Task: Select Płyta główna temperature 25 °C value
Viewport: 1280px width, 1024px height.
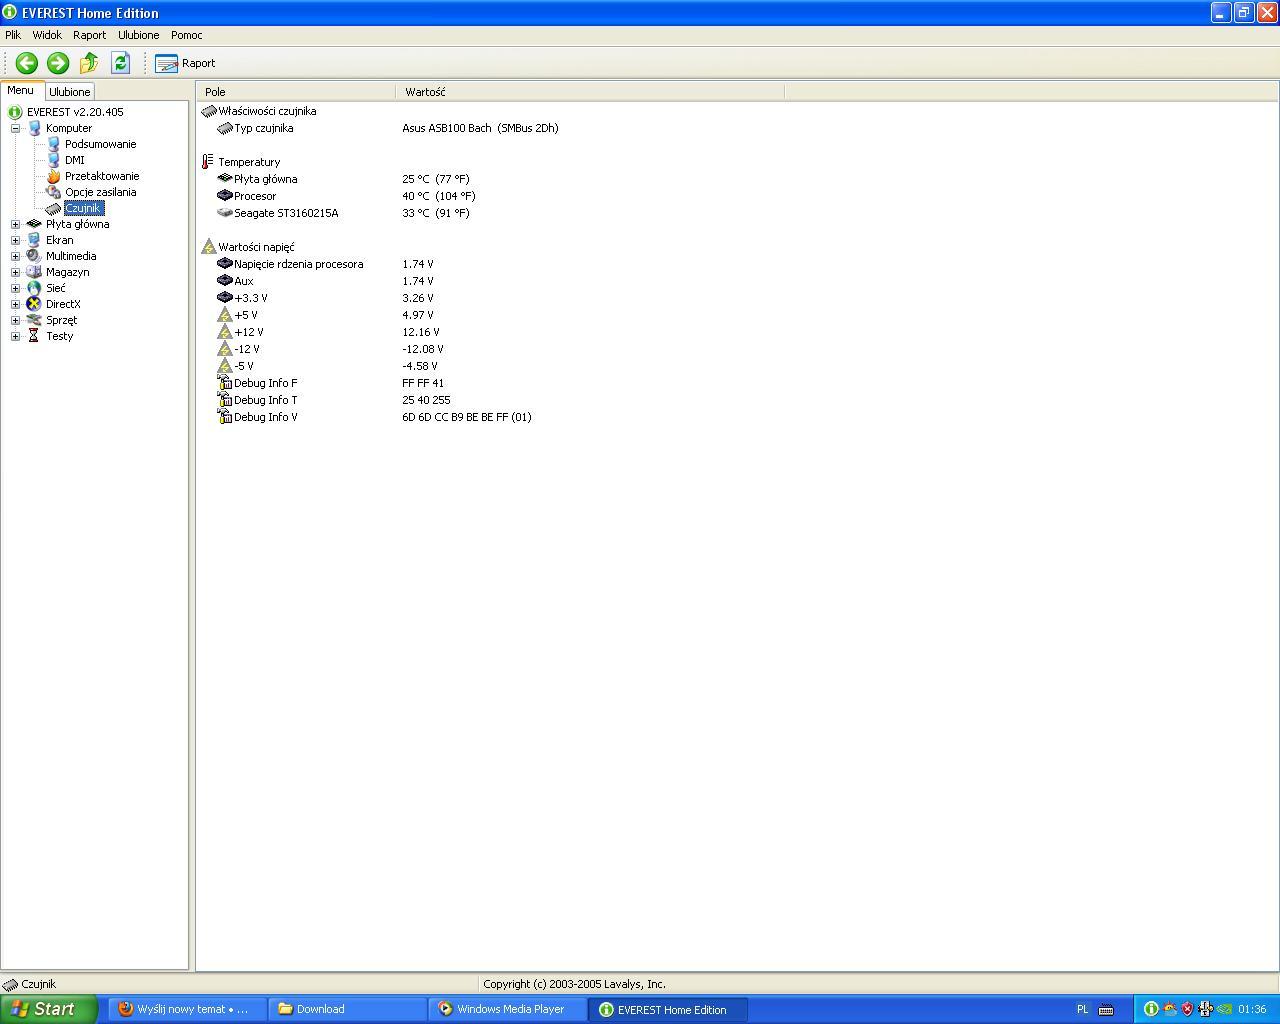Action: (436, 179)
